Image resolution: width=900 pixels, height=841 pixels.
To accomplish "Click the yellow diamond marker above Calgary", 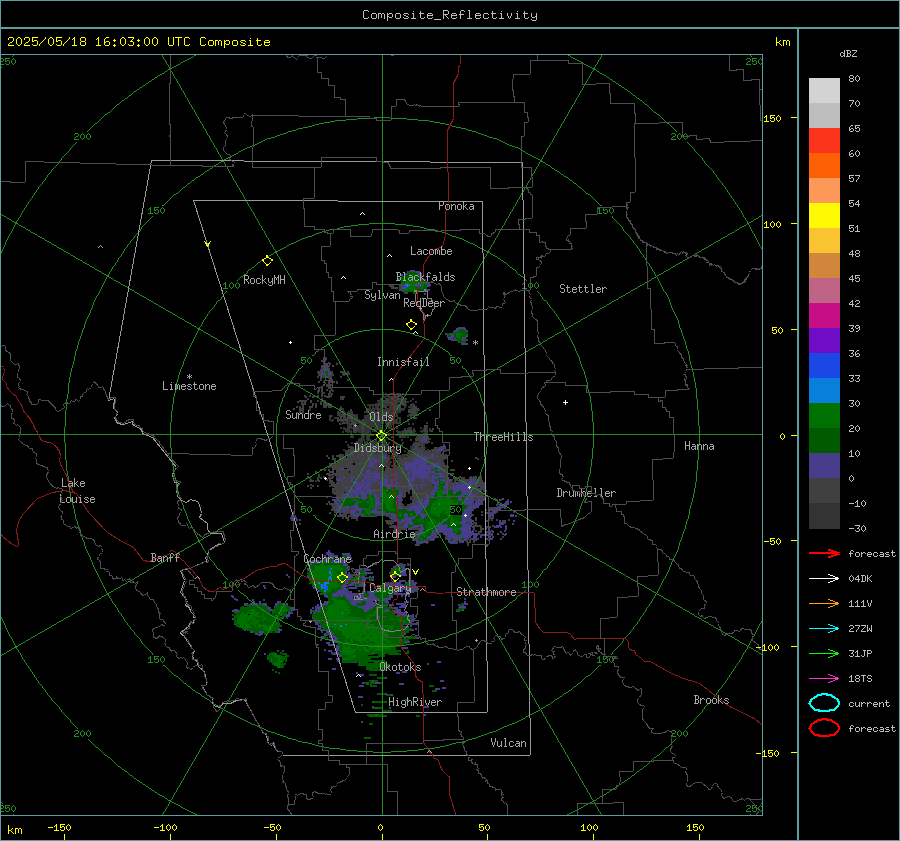I will tap(395, 576).
